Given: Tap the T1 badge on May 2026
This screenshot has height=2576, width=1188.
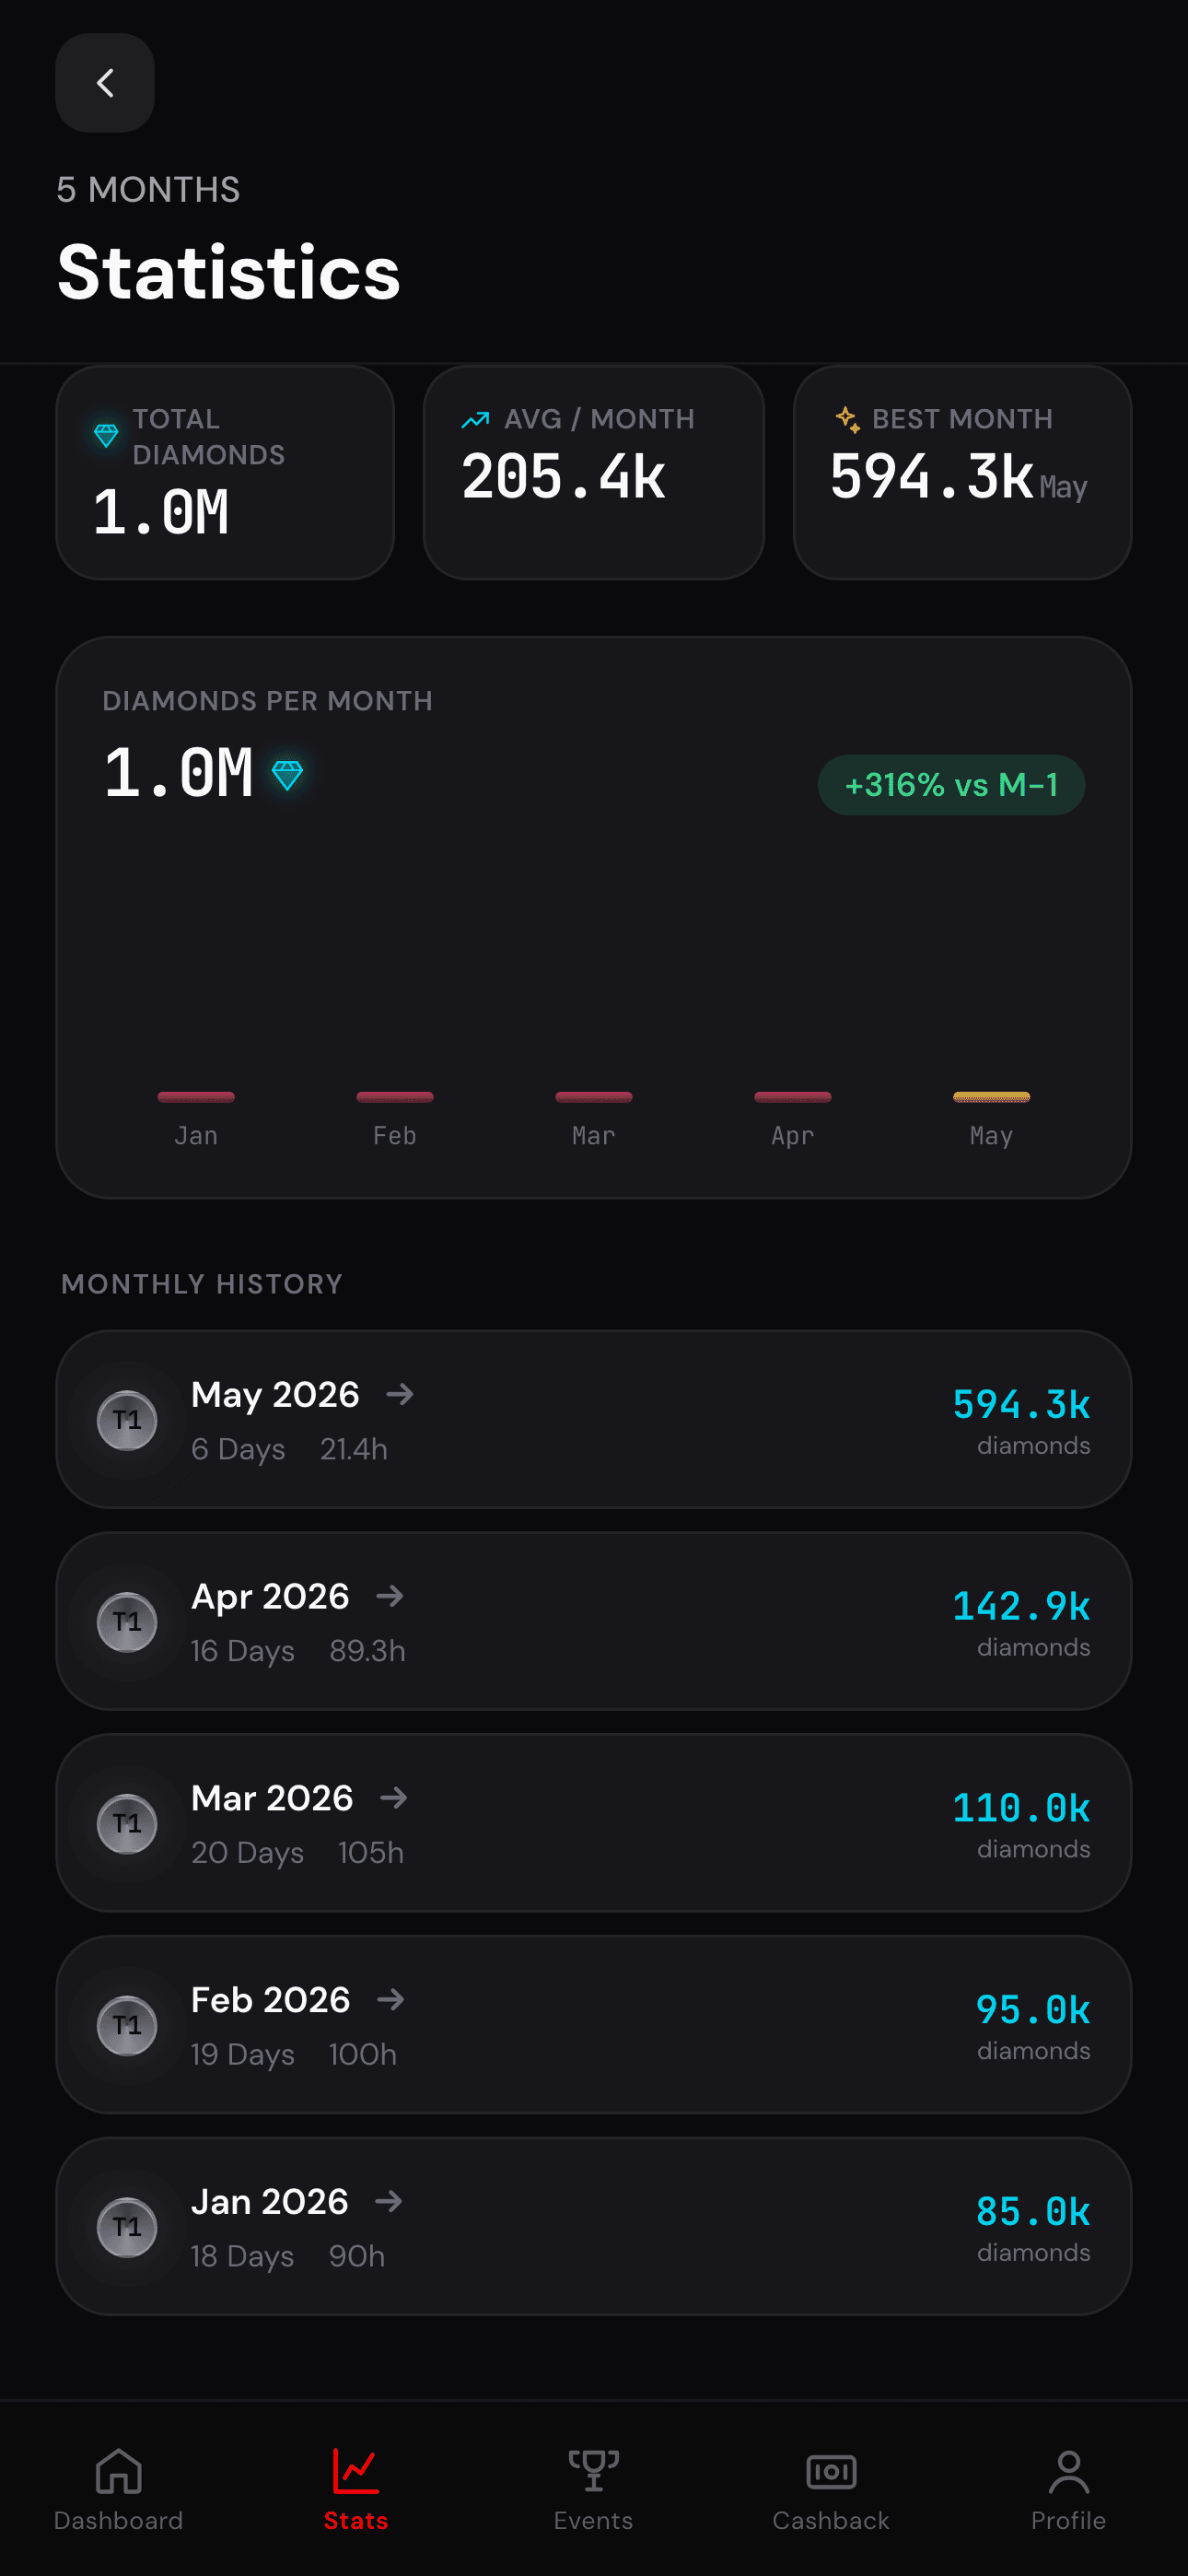Looking at the screenshot, I should [127, 1420].
